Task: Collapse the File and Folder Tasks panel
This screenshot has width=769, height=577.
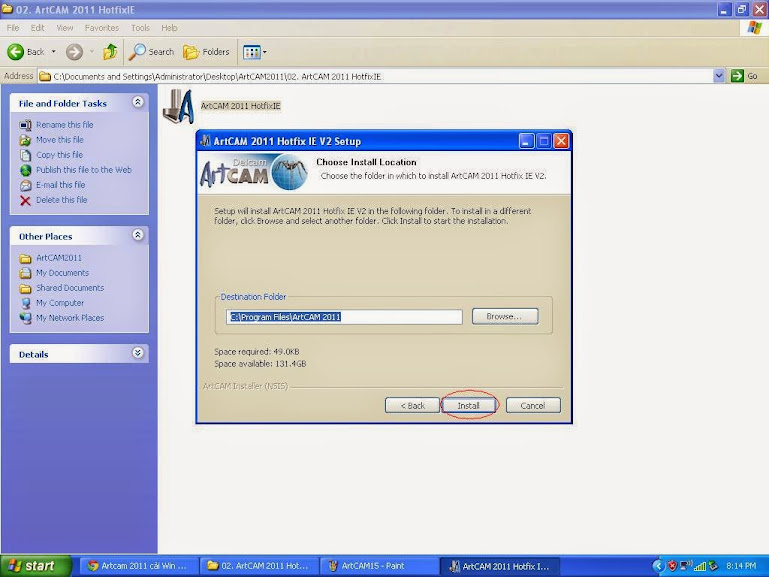Action: click(138, 102)
